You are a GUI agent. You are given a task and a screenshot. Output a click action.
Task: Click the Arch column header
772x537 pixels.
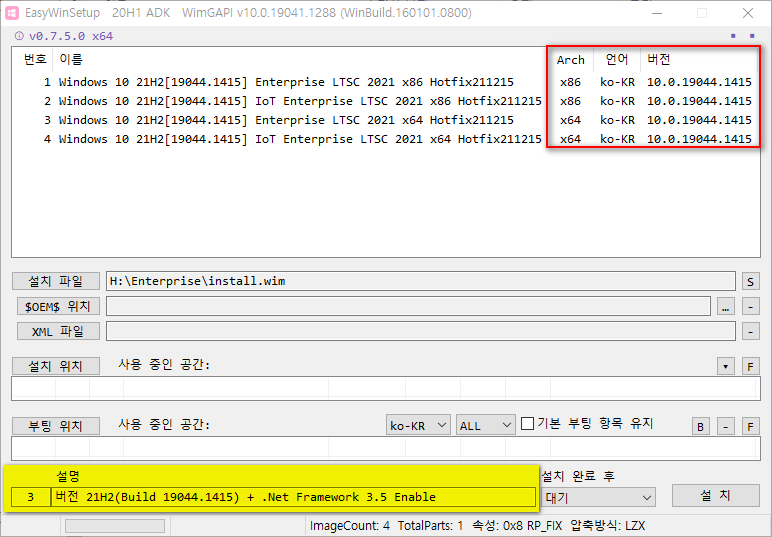(x=571, y=60)
